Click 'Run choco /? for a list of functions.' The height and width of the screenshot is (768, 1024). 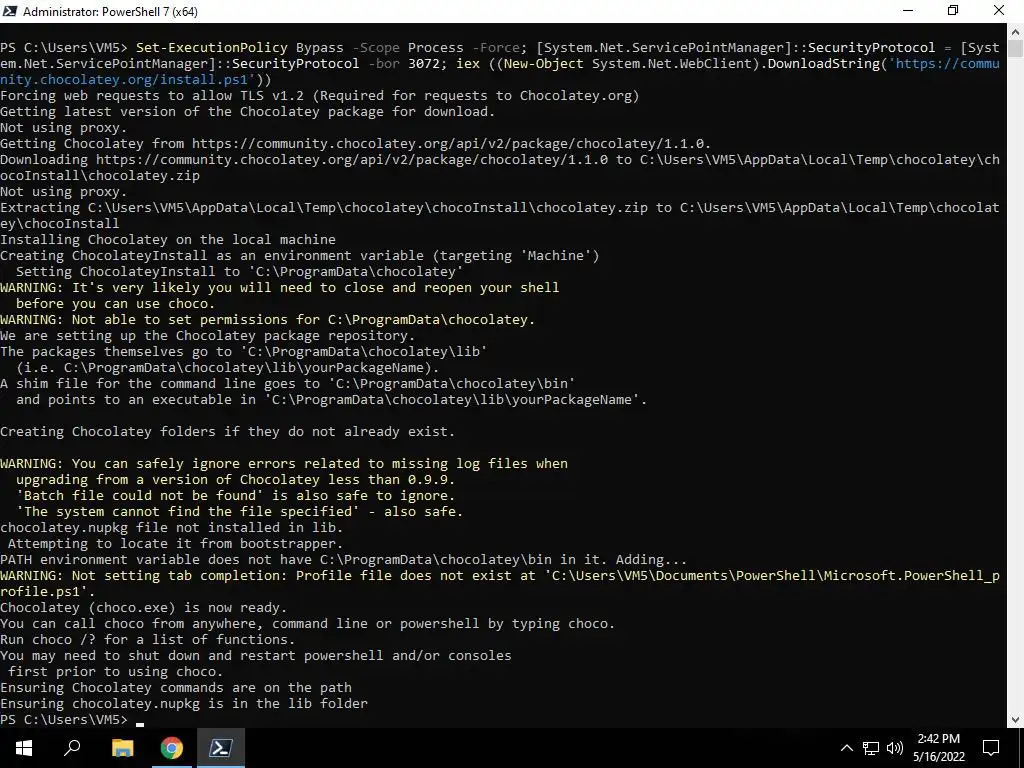click(x=148, y=639)
